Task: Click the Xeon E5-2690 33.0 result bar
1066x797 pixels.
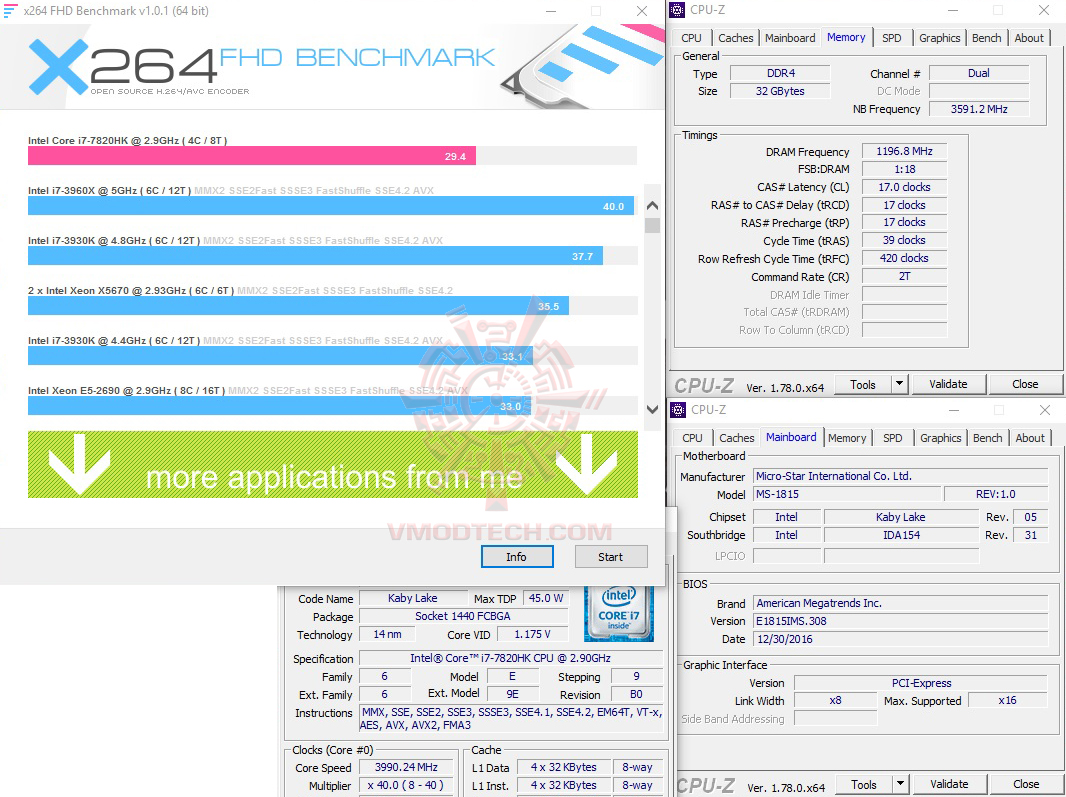Action: 279,406
